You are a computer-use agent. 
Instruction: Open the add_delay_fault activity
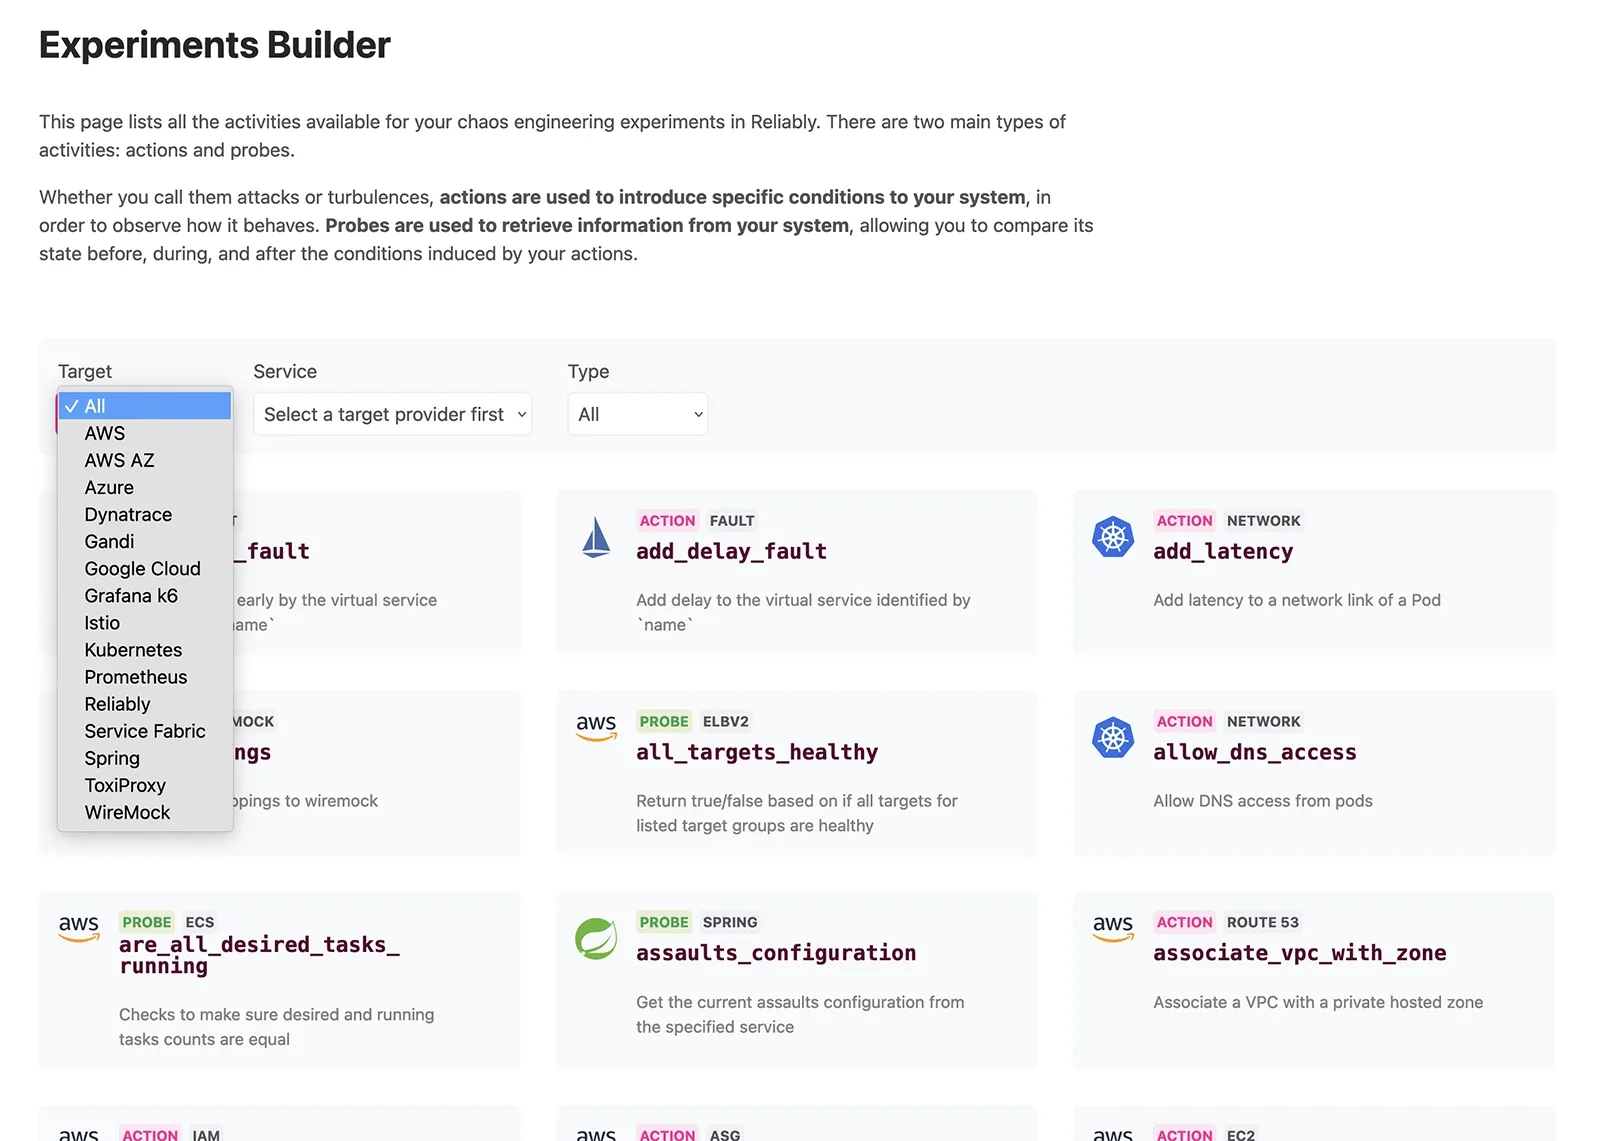731,551
